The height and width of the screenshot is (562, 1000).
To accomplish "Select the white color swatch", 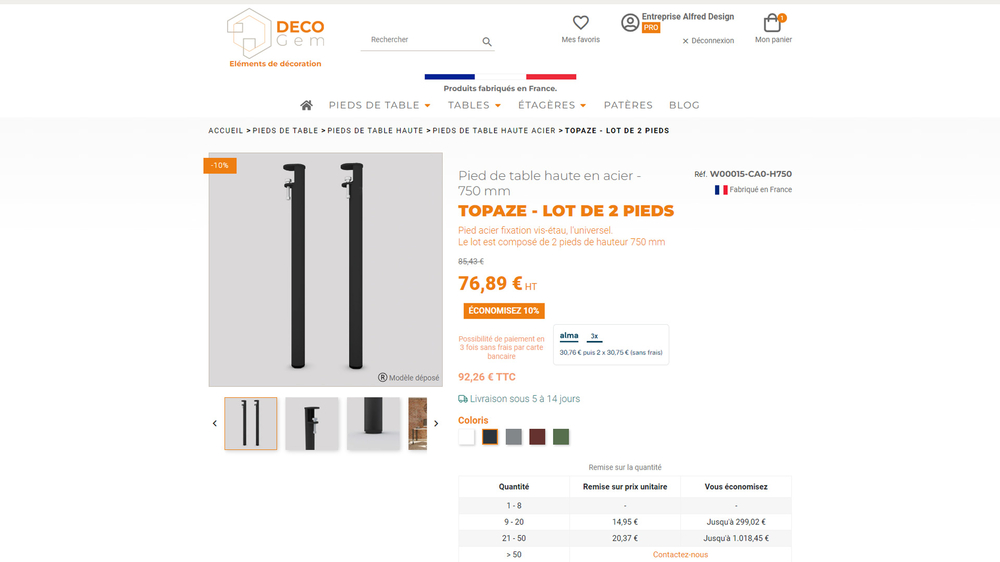I will 467,437.
